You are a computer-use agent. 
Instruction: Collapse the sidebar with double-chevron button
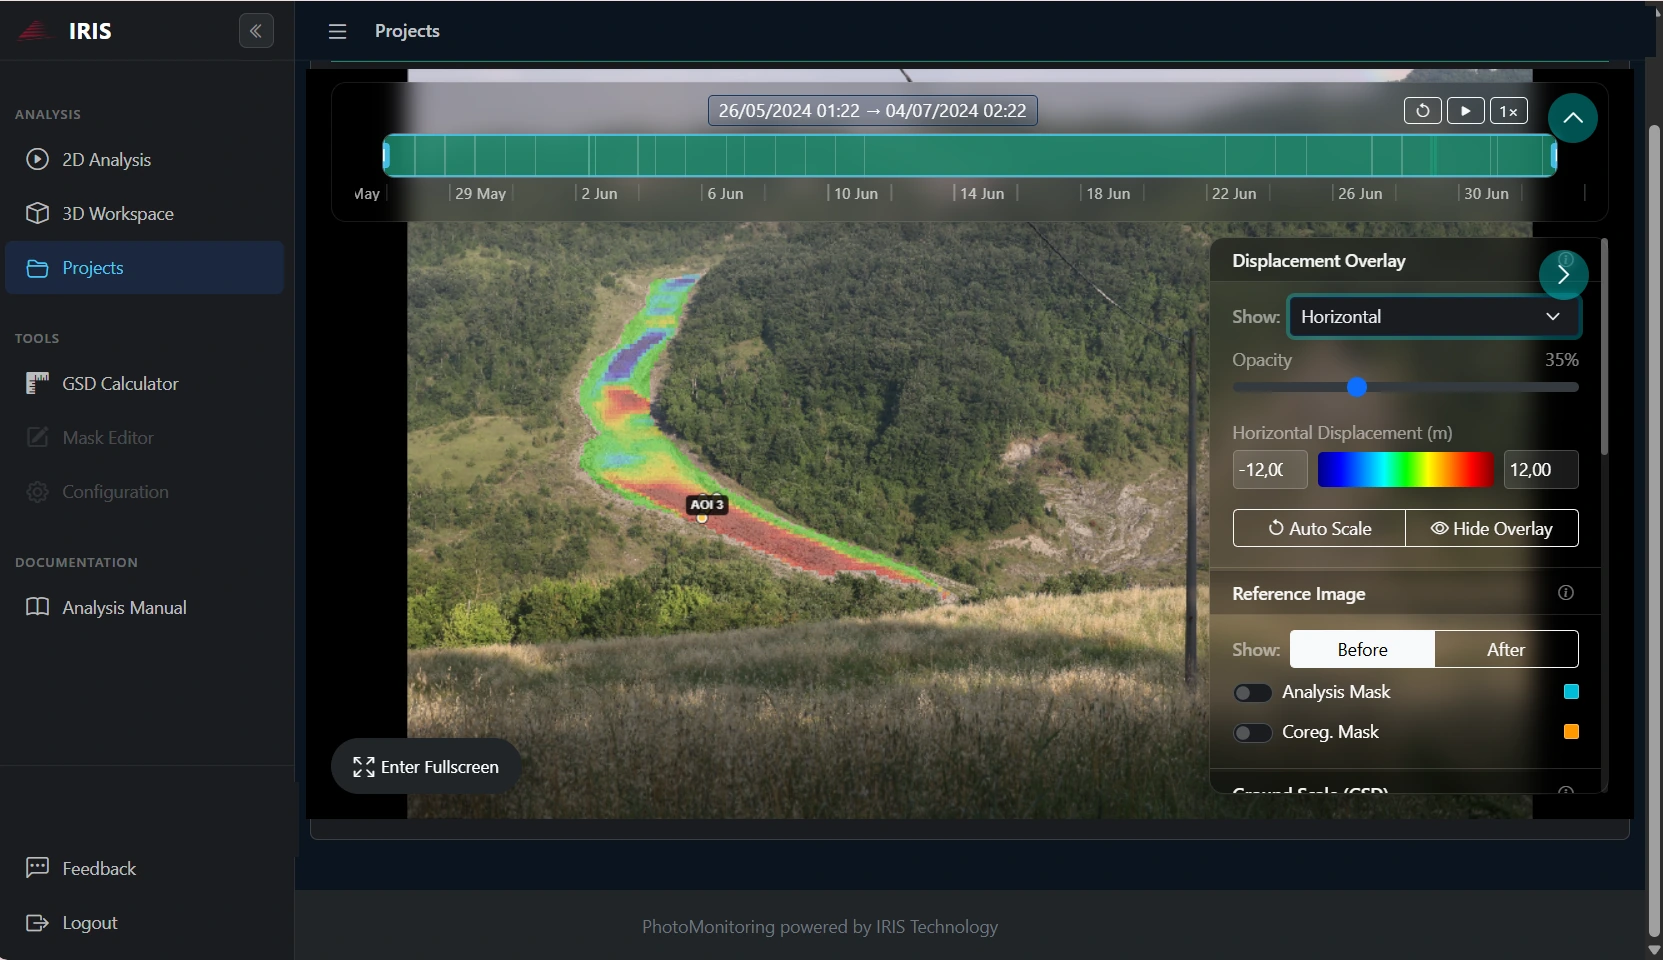256,31
